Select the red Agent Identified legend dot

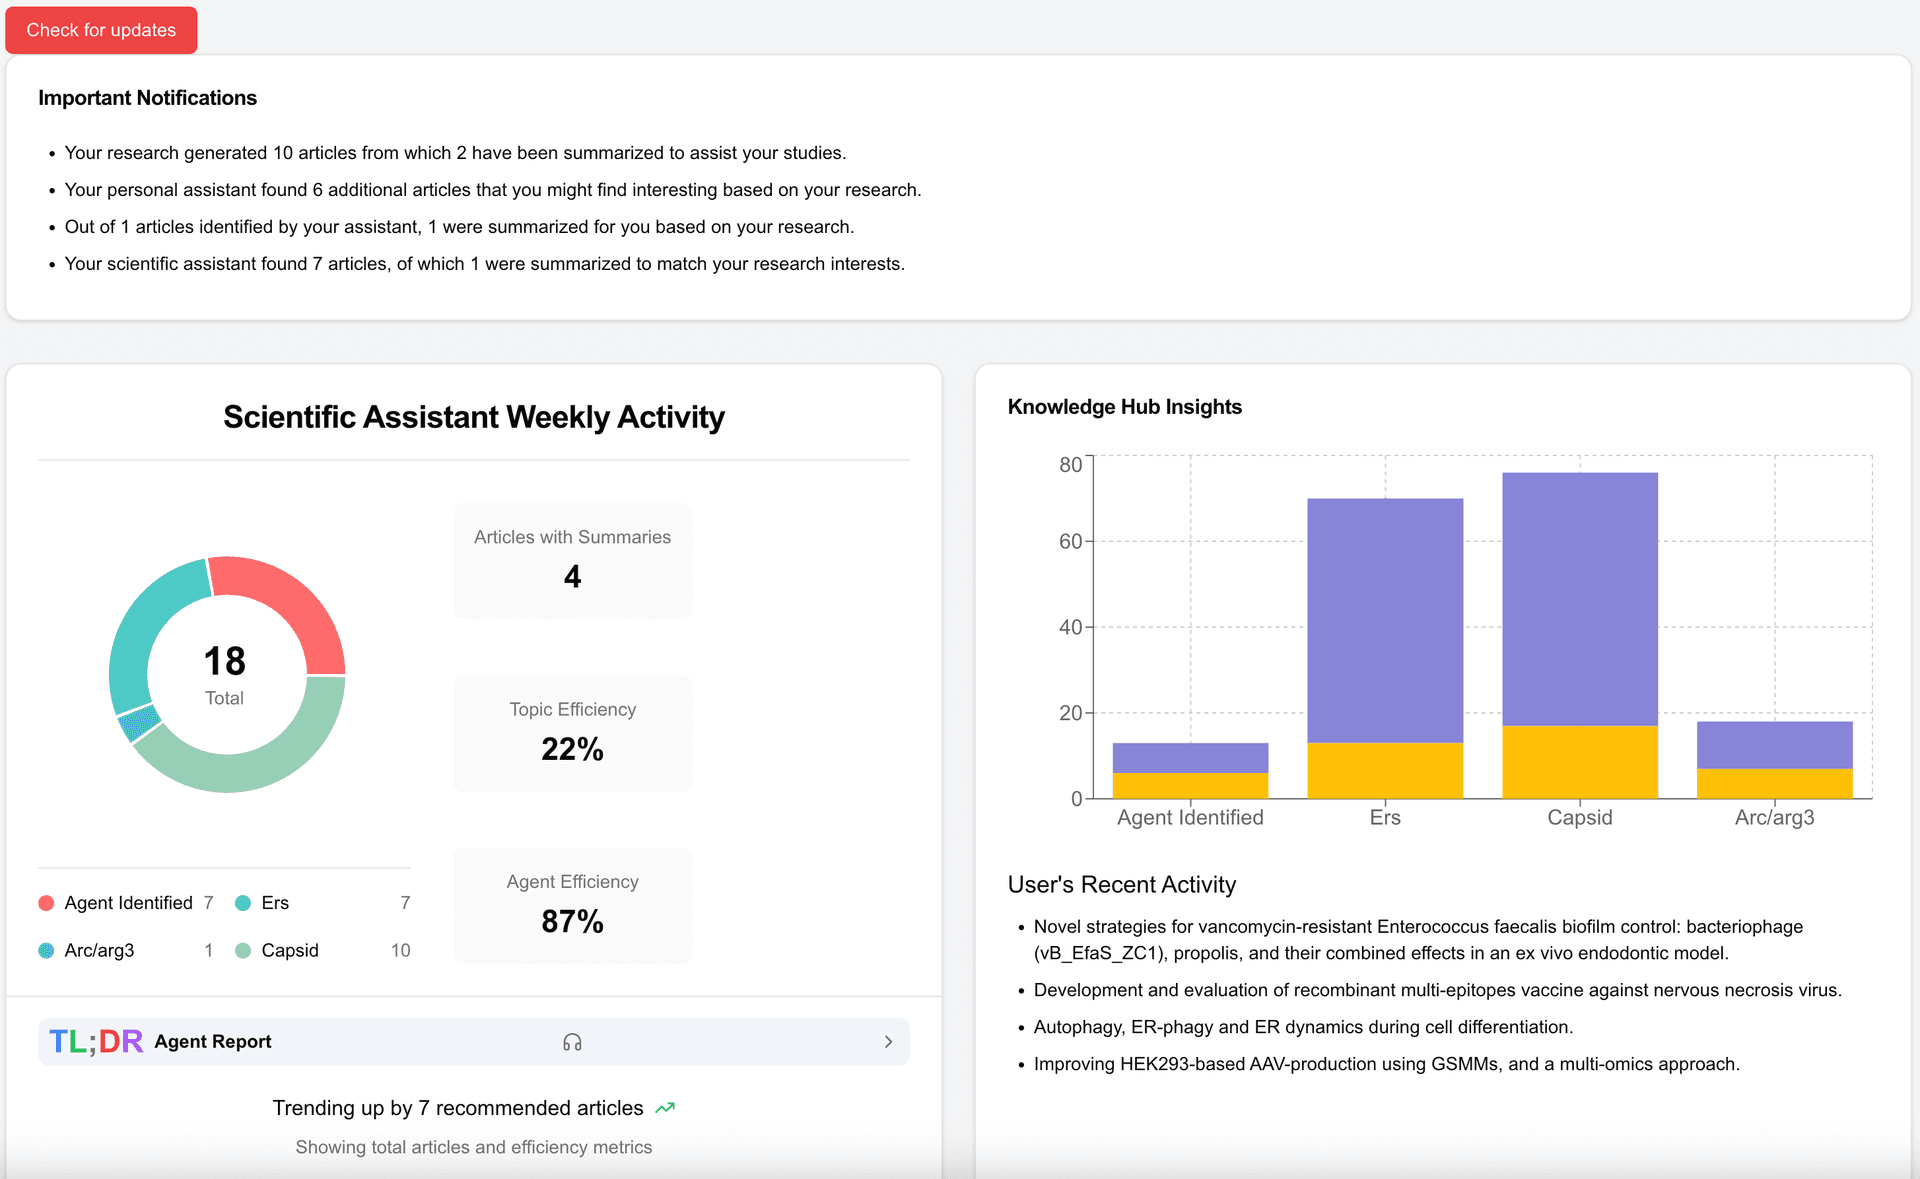[46, 902]
